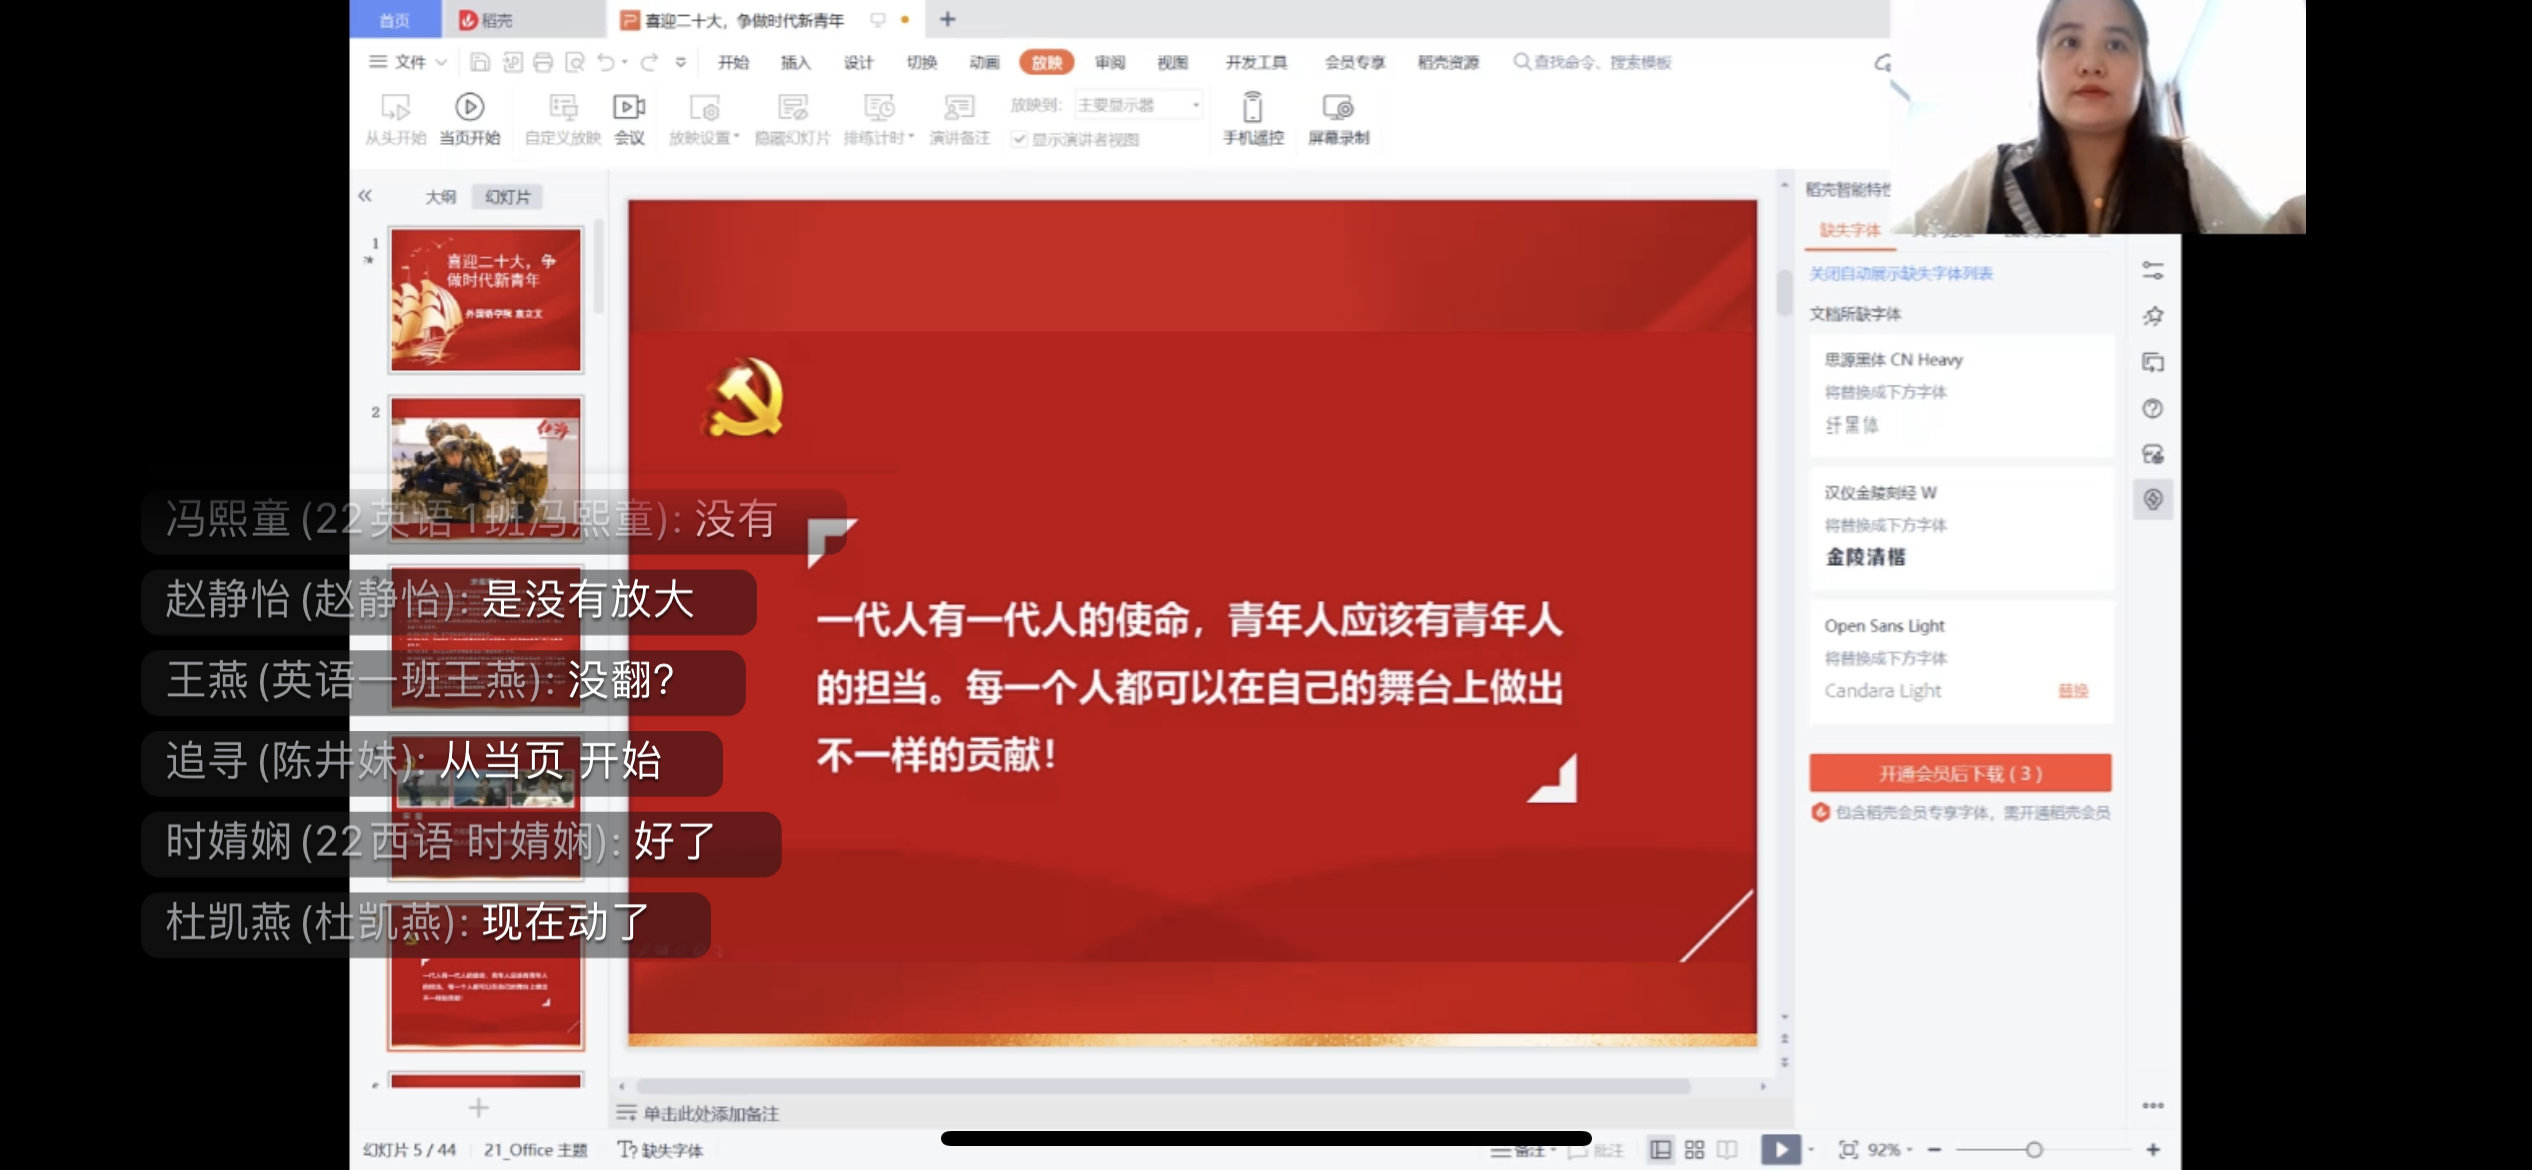Start slideshow from current page (当页开始)

click(x=469, y=107)
